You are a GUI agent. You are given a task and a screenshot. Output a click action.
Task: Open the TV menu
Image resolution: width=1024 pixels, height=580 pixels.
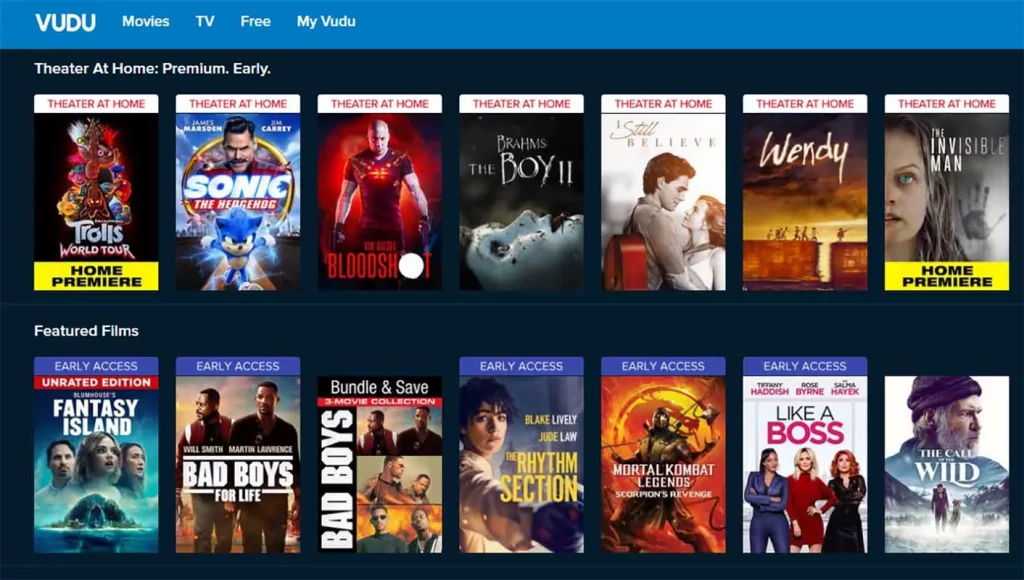[205, 22]
